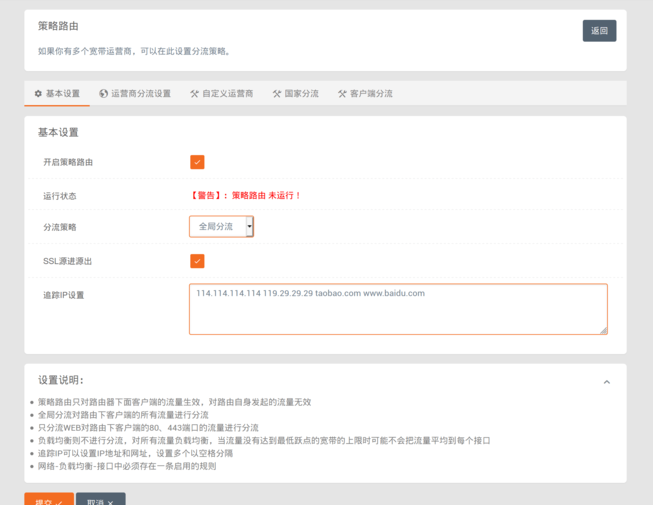The height and width of the screenshot is (505, 653).
Task: Go to the 国家分流 tab
Action: point(302,94)
